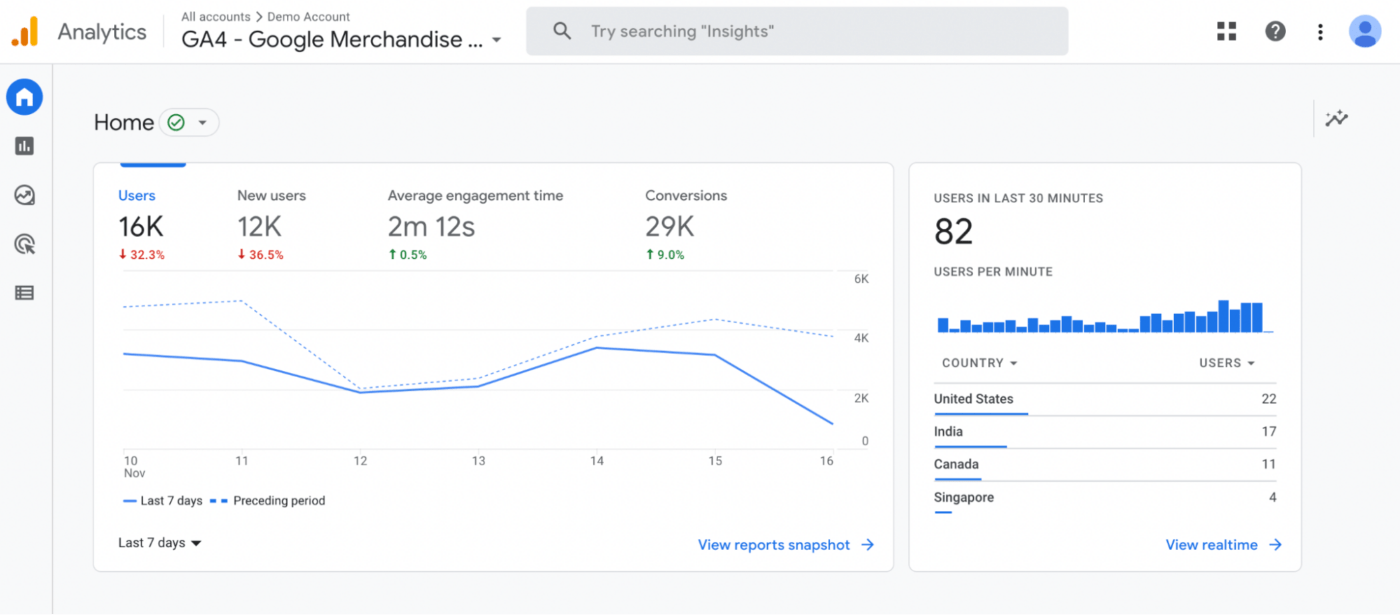Image resolution: width=1400 pixels, height=615 pixels.
Task: Click the user account avatar
Action: (1364, 31)
